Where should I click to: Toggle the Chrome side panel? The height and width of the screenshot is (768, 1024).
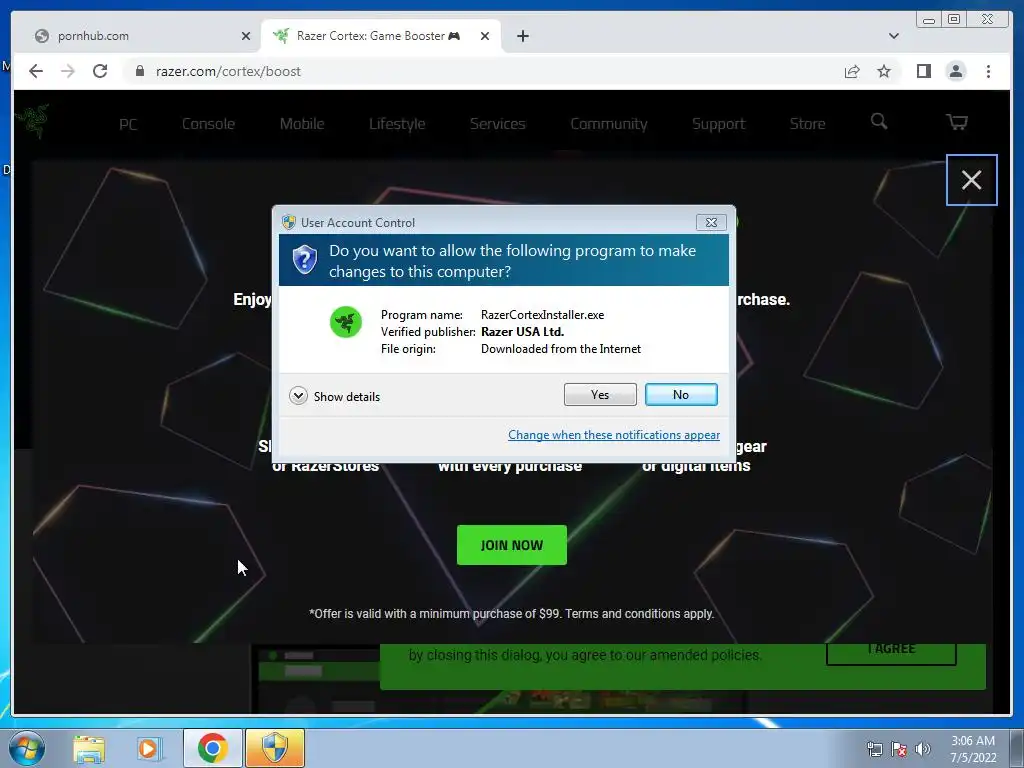click(923, 71)
